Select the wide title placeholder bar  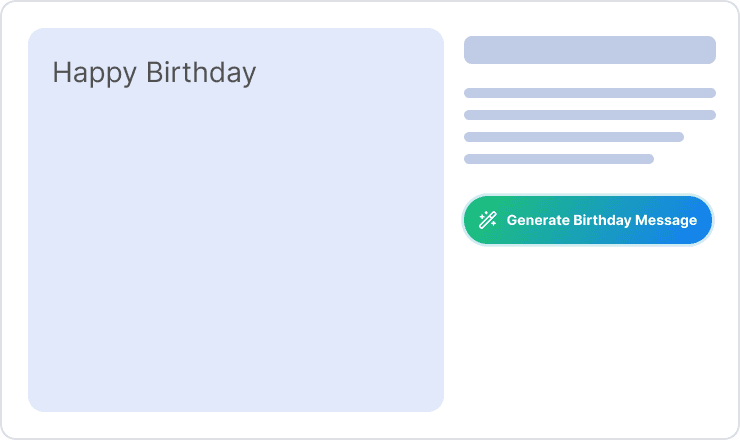[x=589, y=50]
